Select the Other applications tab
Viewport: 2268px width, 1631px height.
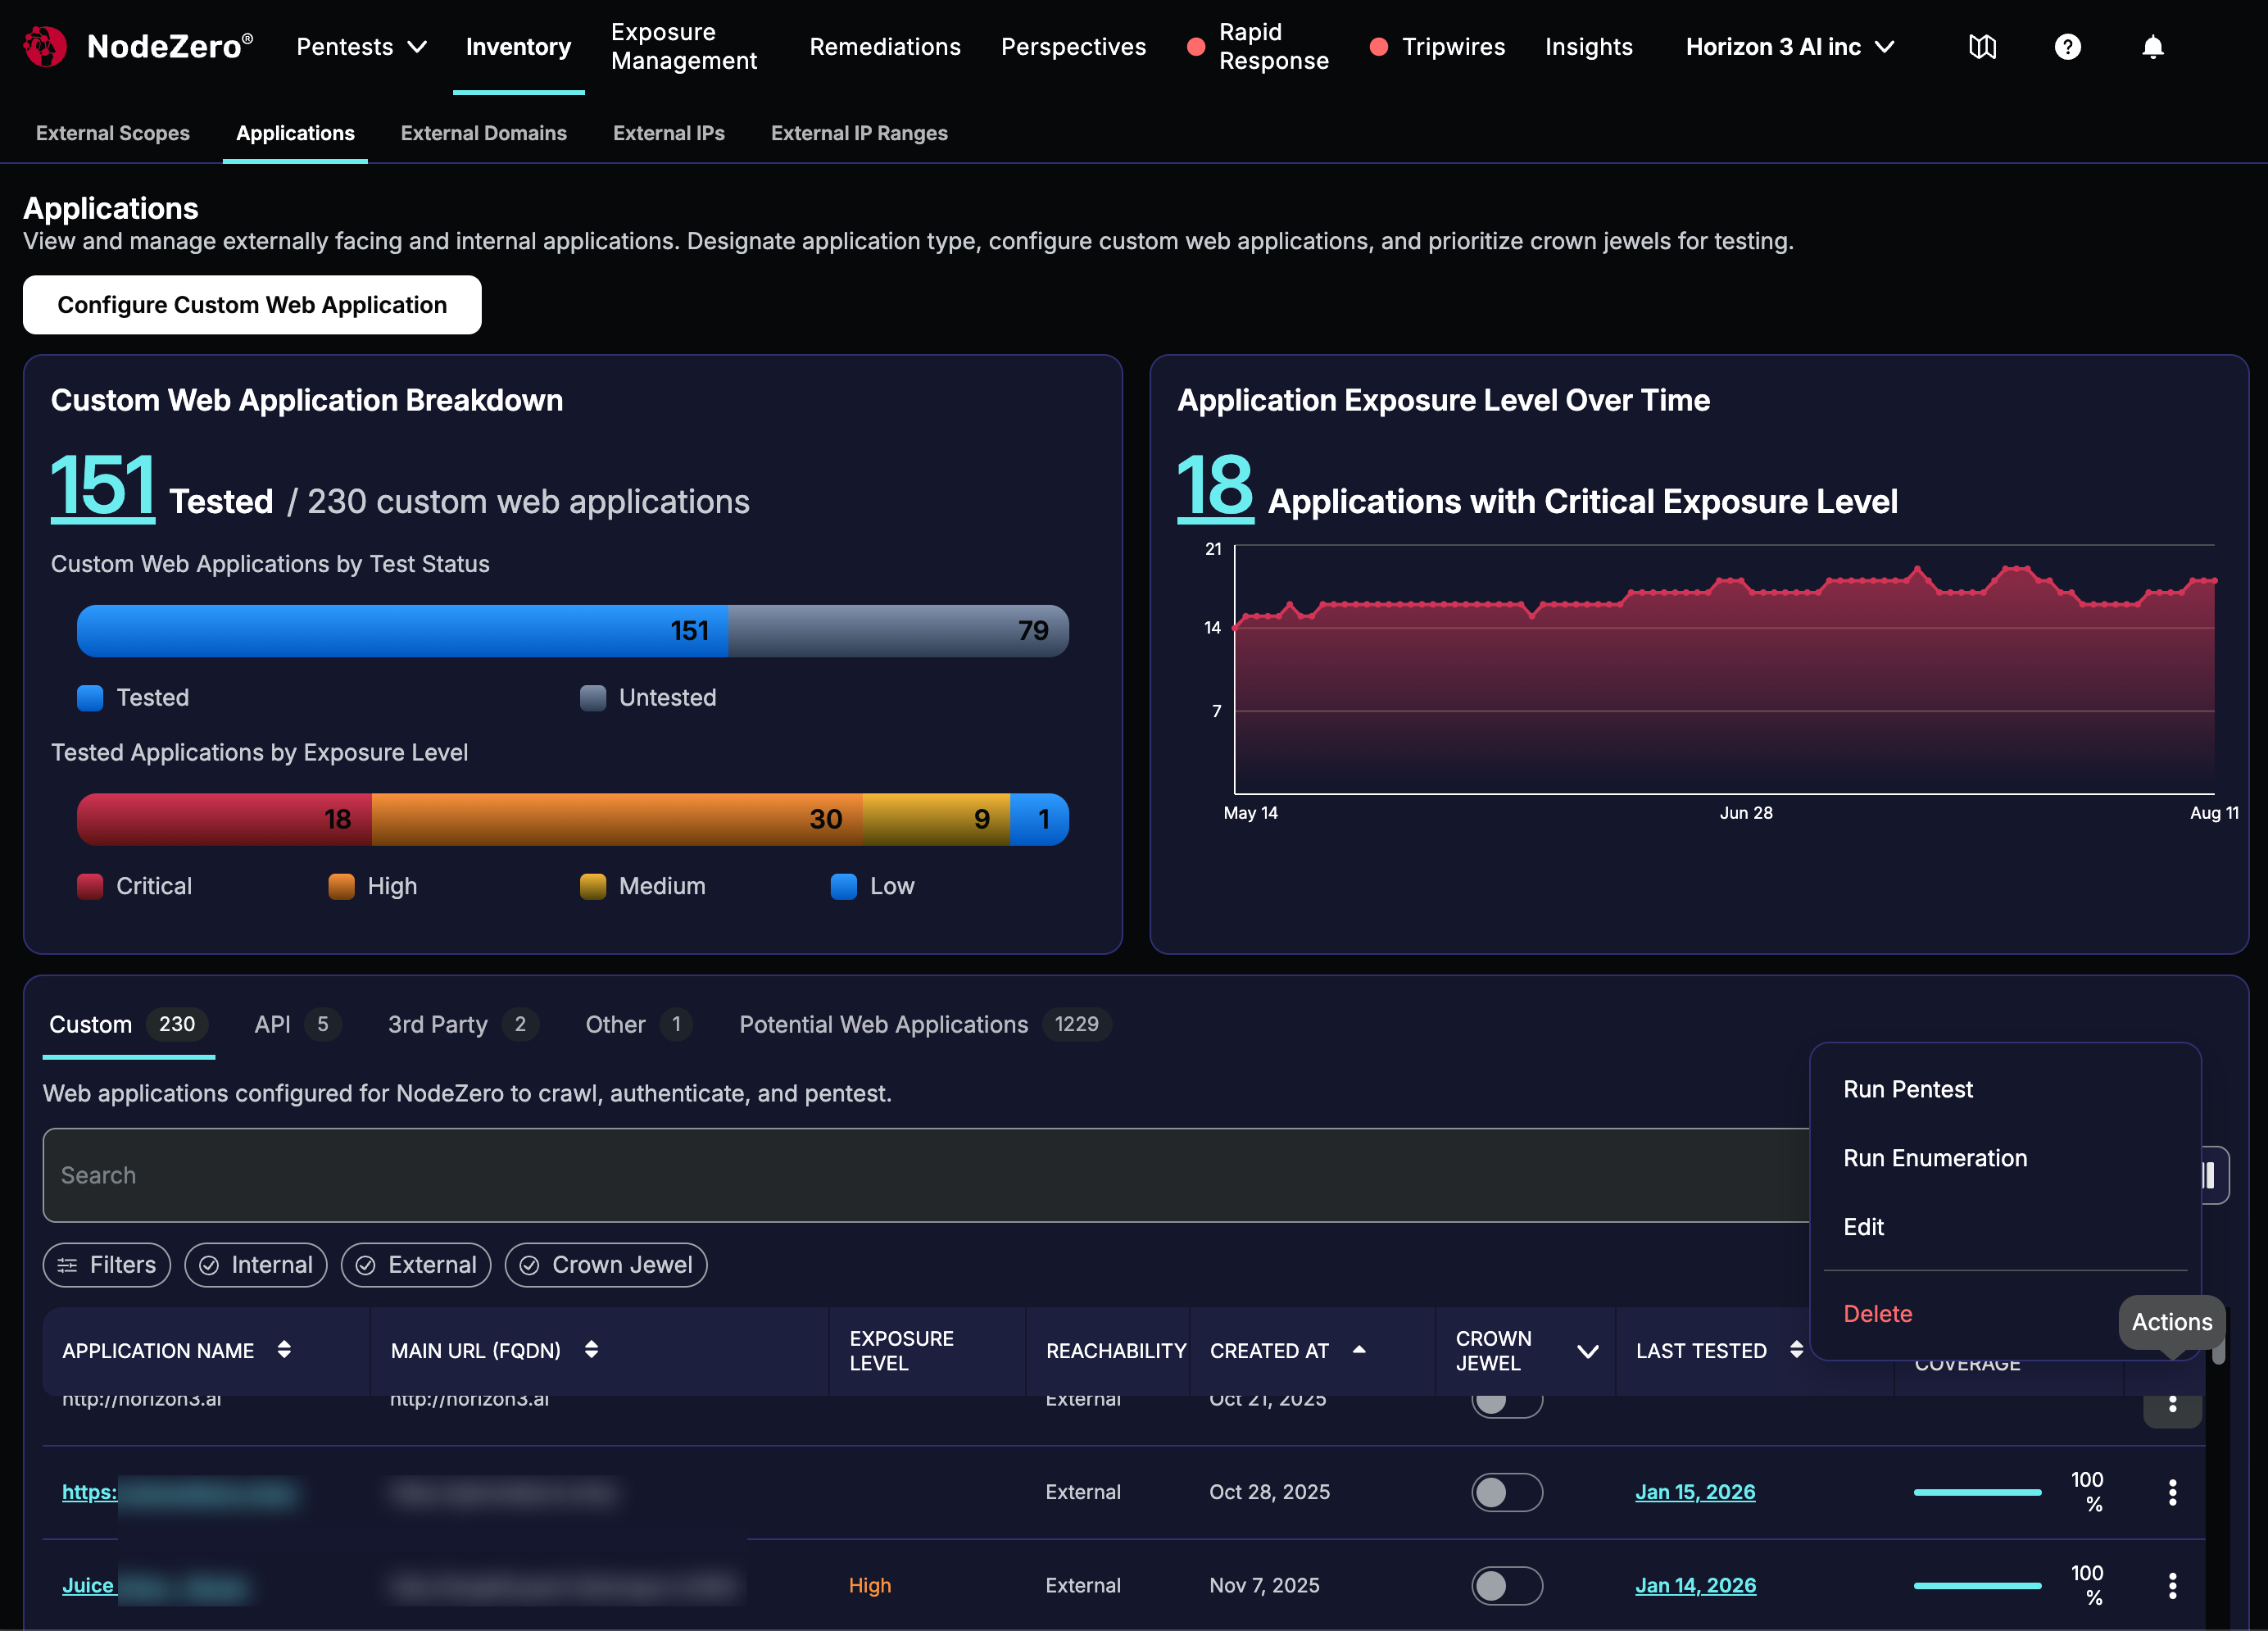point(638,1024)
